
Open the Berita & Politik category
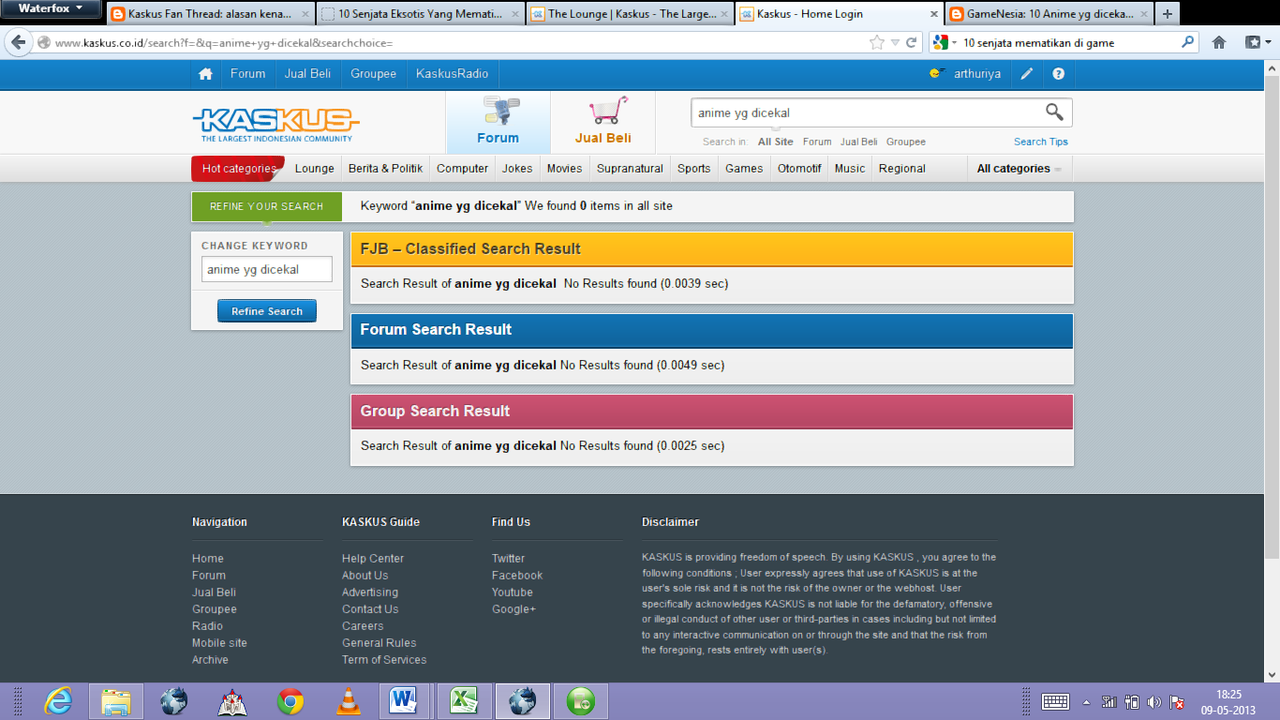coord(385,168)
